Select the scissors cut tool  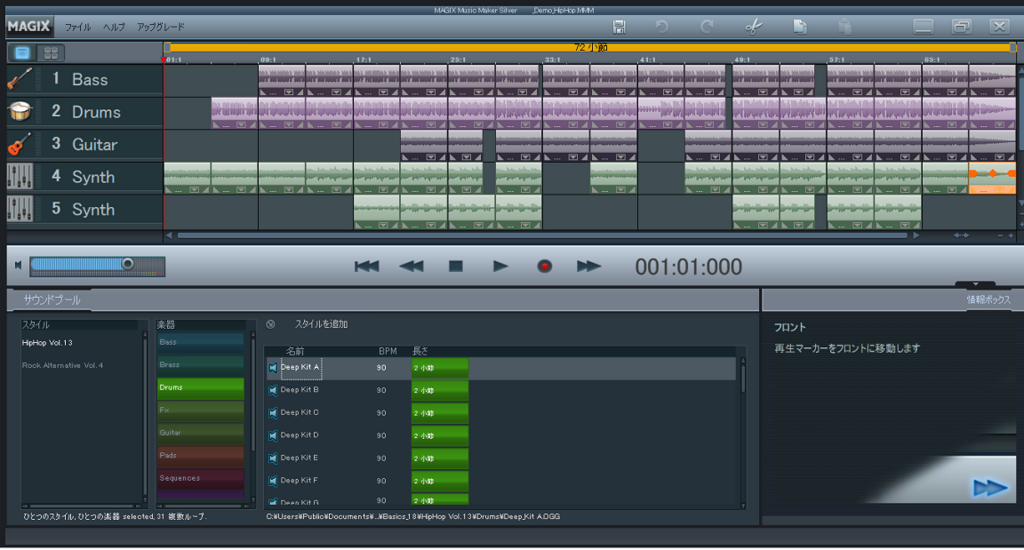[754, 27]
